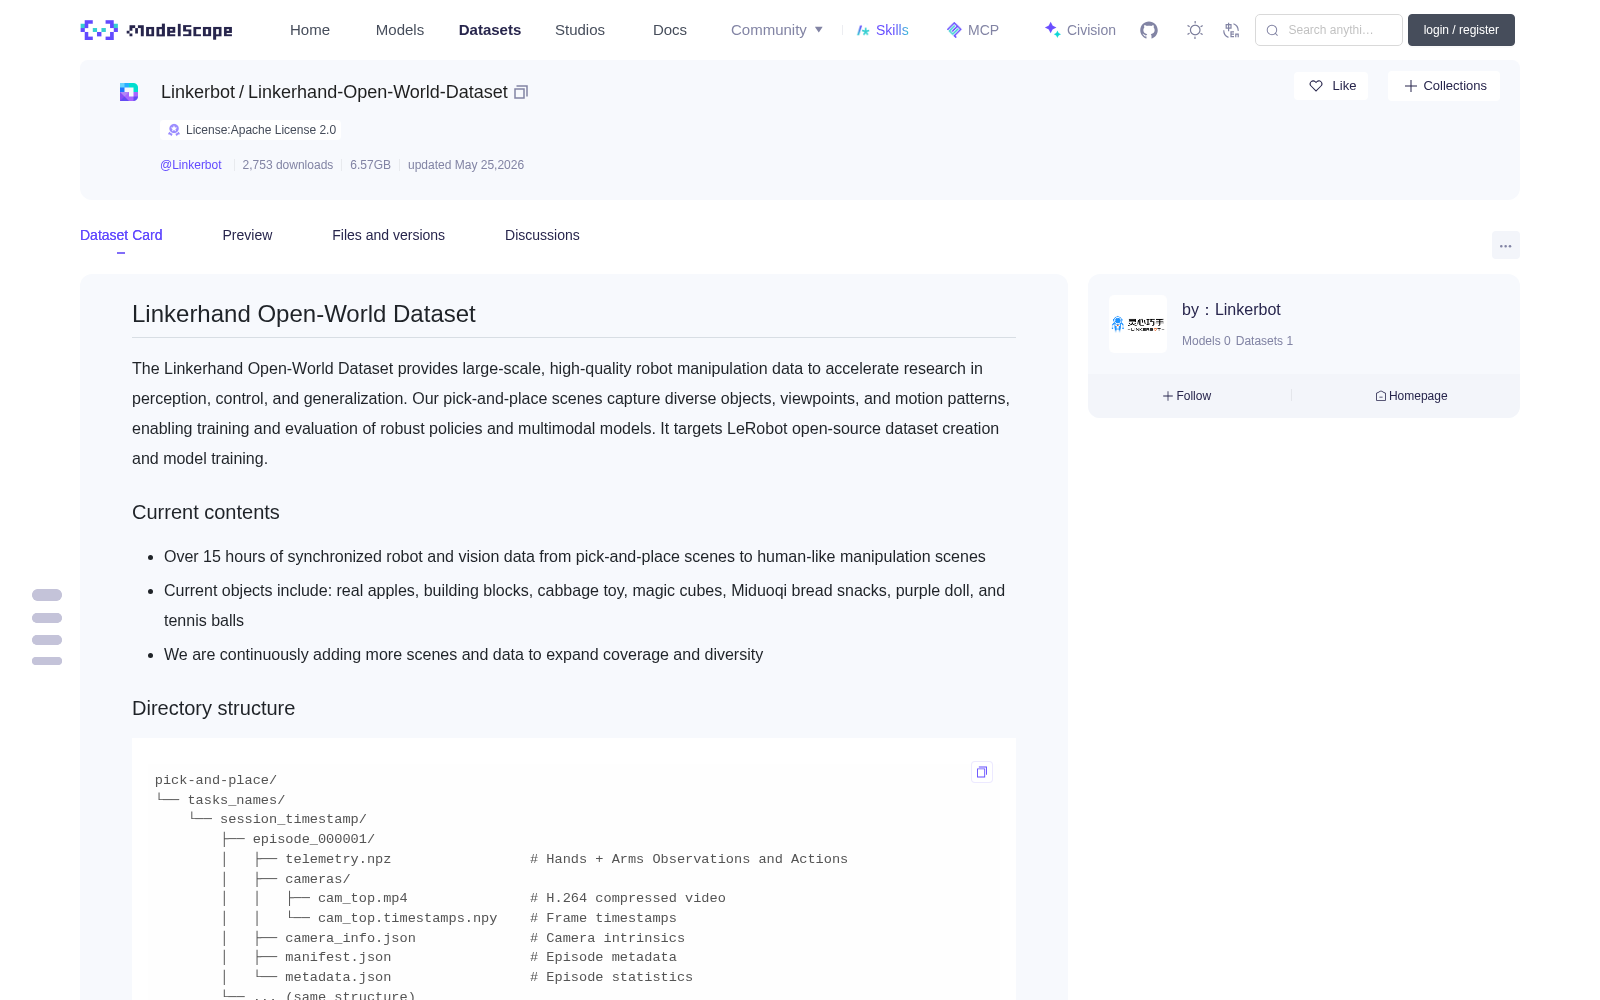The height and width of the screenshot is (1000, 1600).
Task: Go to the Home nav item
Action: (310, 30)
